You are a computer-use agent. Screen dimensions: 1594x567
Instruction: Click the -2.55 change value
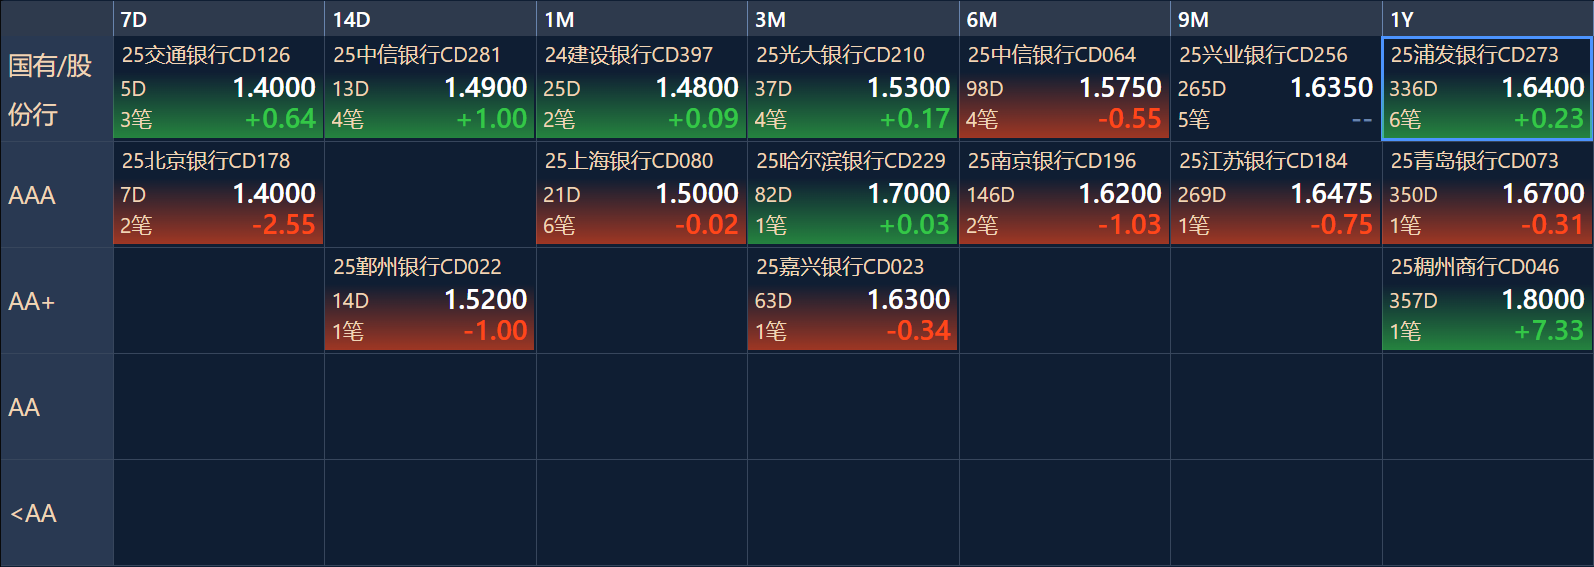[x=284, y=225]
